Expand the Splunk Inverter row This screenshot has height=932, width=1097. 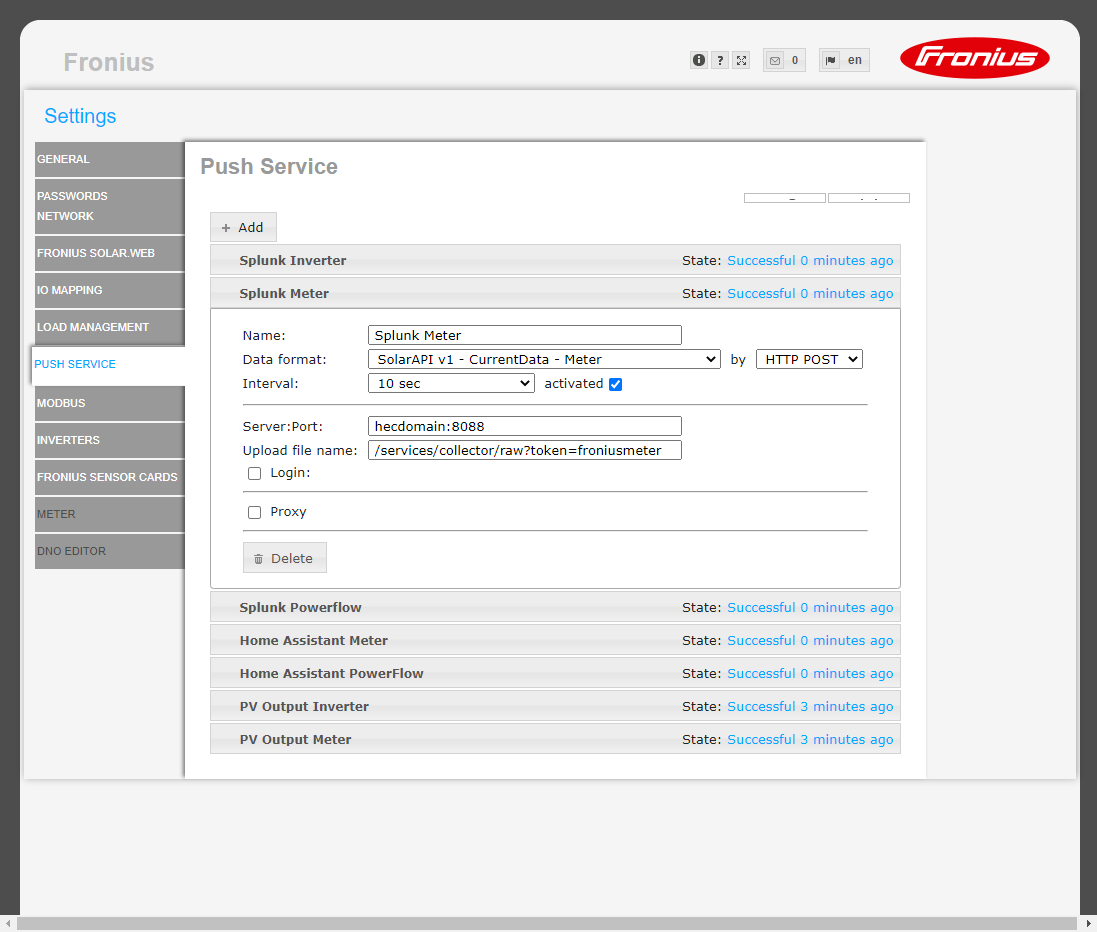click(x=555, y=260)
